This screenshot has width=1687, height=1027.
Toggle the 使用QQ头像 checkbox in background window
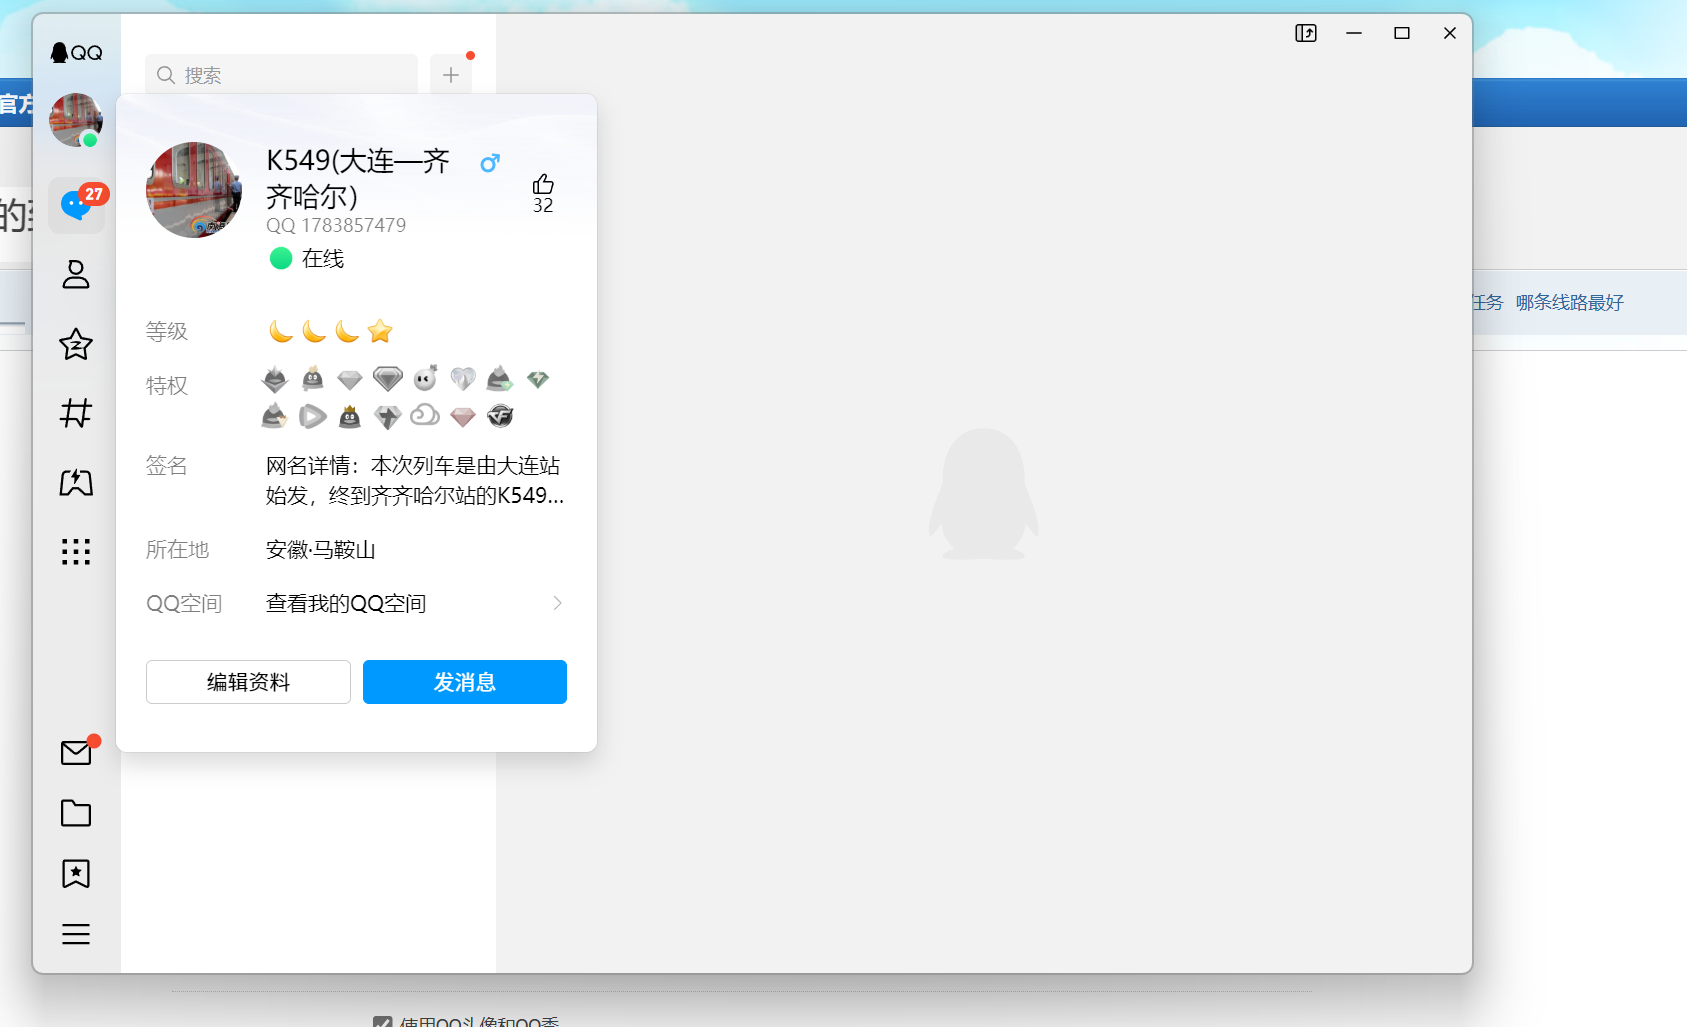(382, 1022)
